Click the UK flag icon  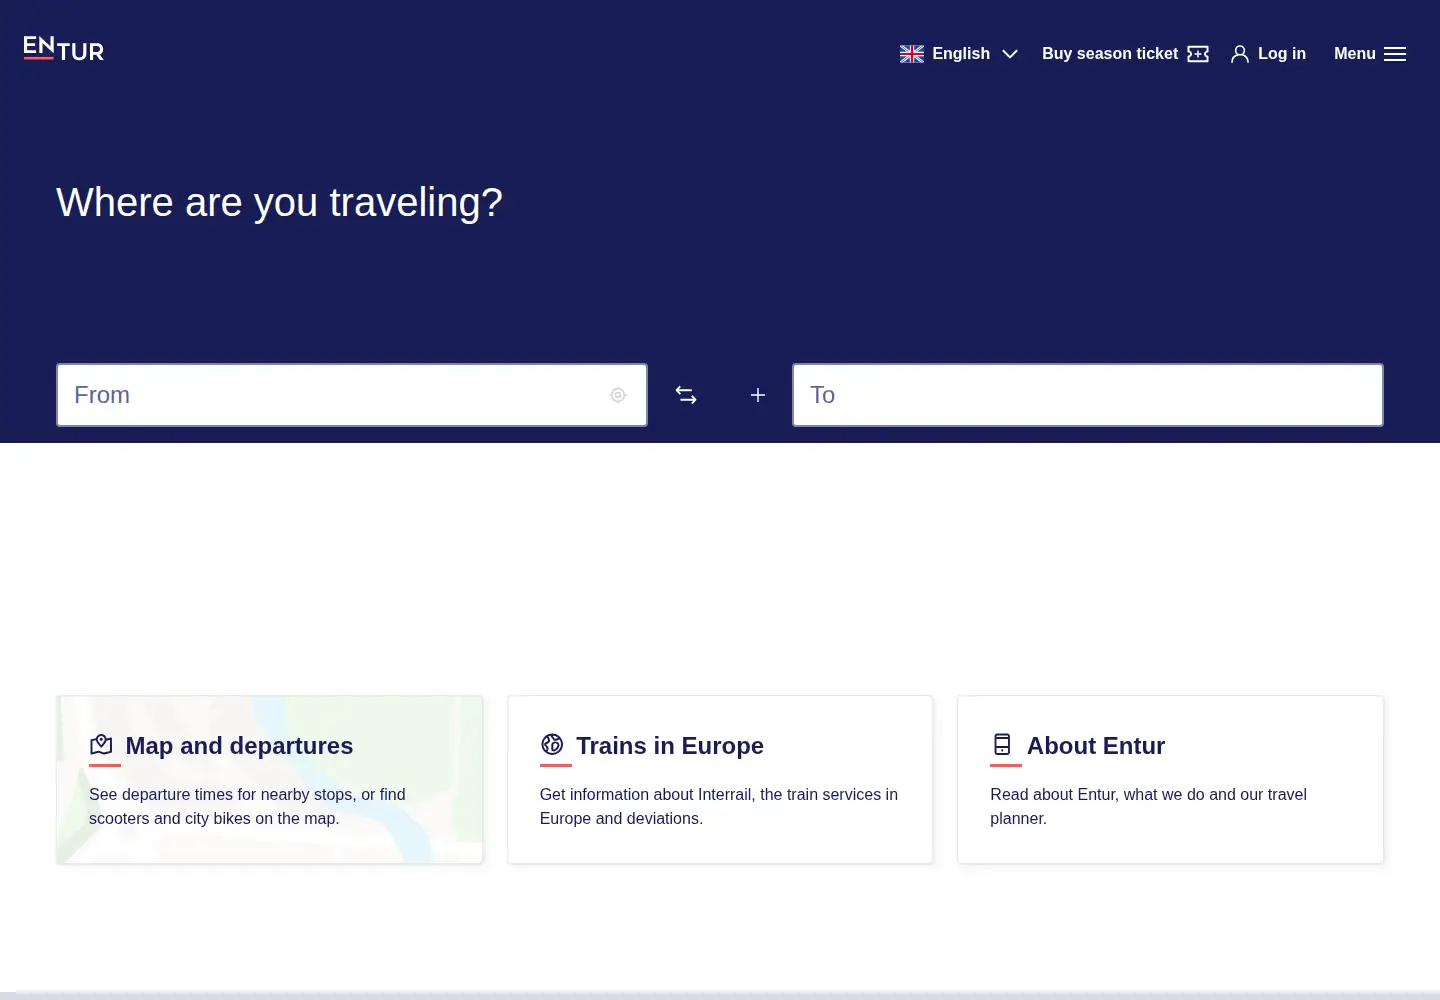pos(911,54)
